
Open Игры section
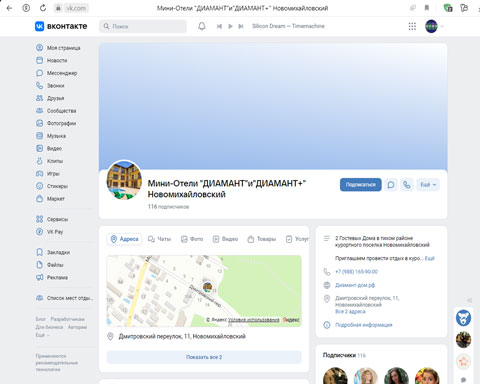(x=48, y=174)
